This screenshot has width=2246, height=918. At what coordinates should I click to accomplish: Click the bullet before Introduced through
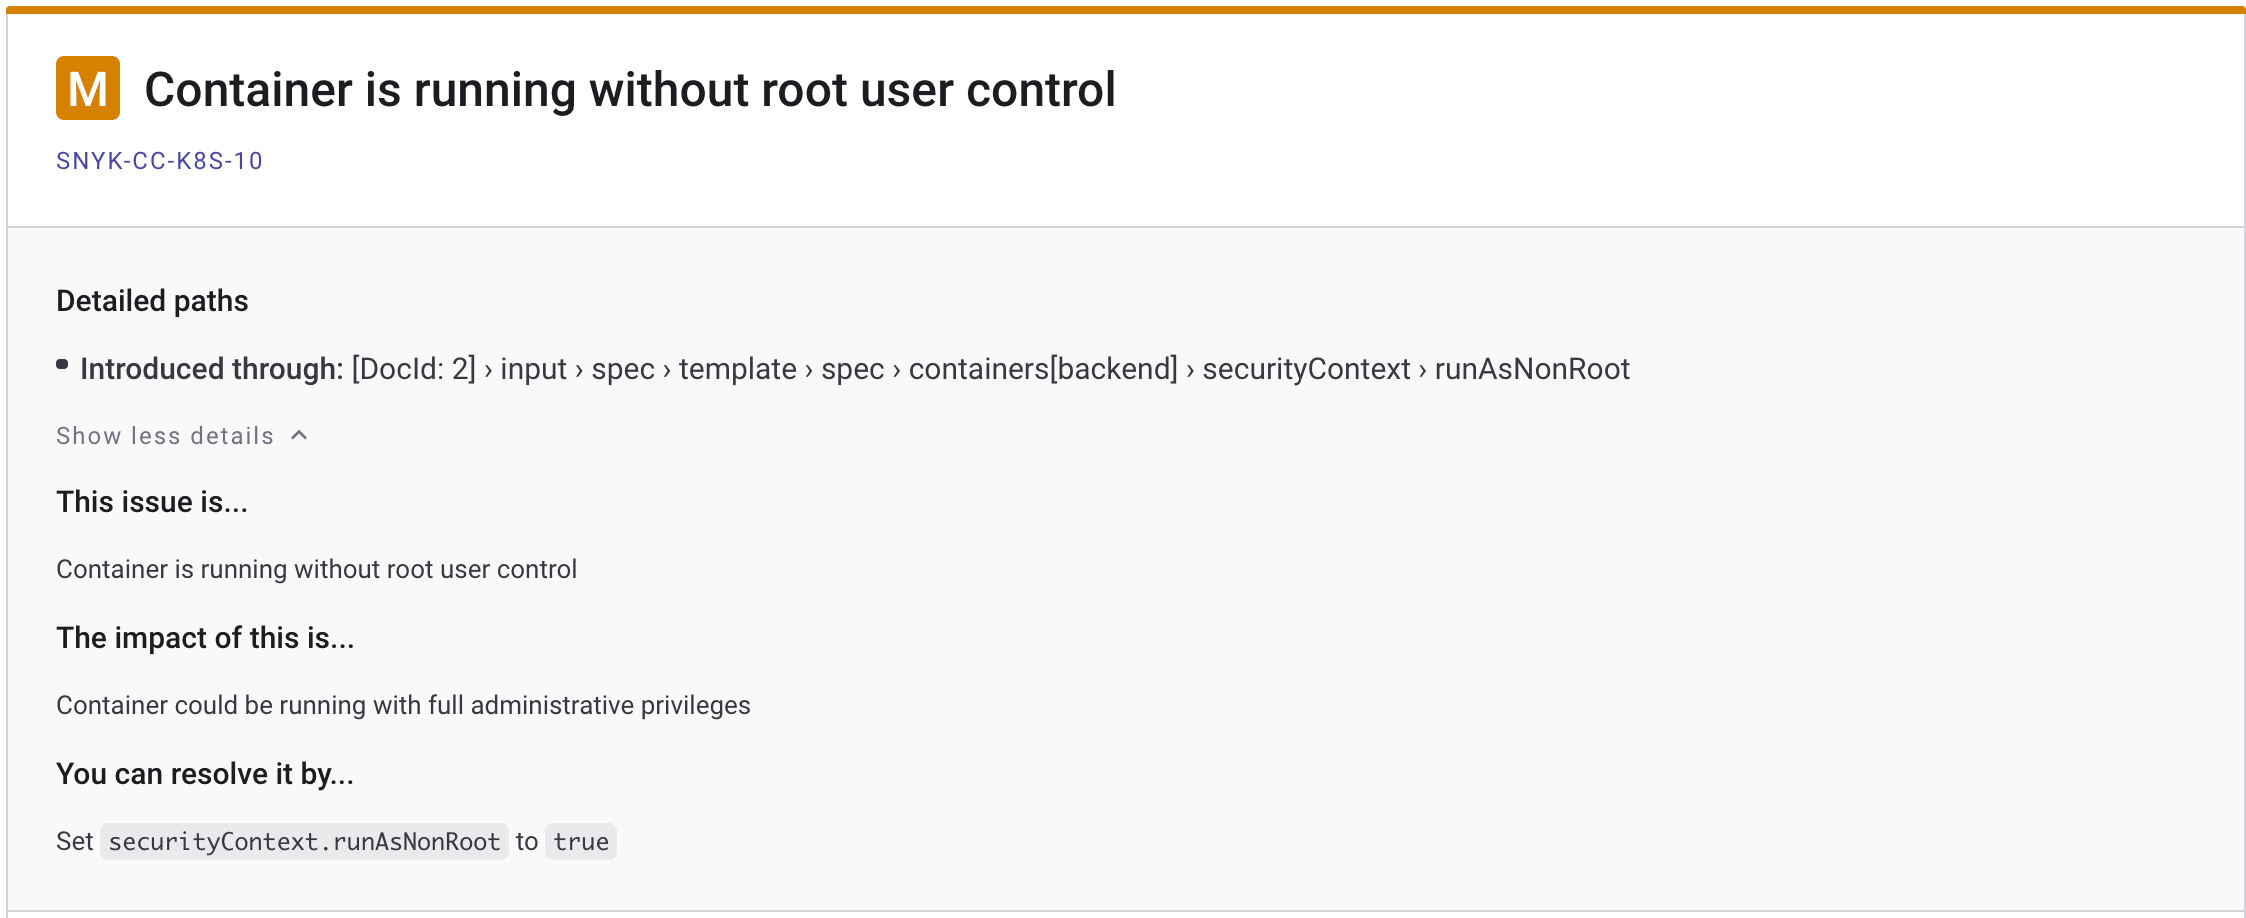[62, 365]
